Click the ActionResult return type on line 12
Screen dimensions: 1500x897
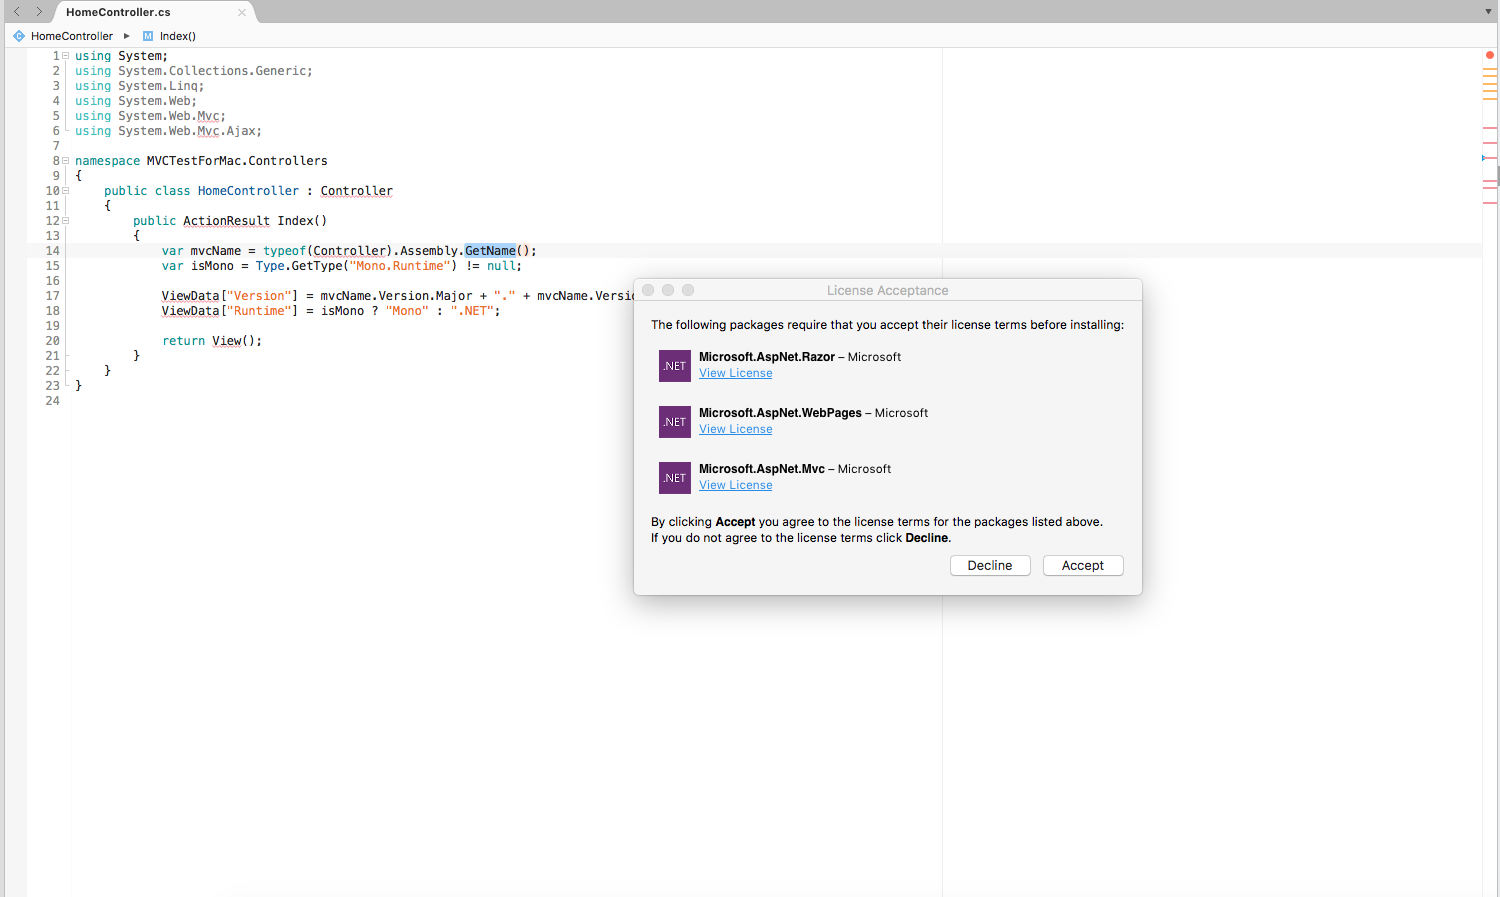226,221
